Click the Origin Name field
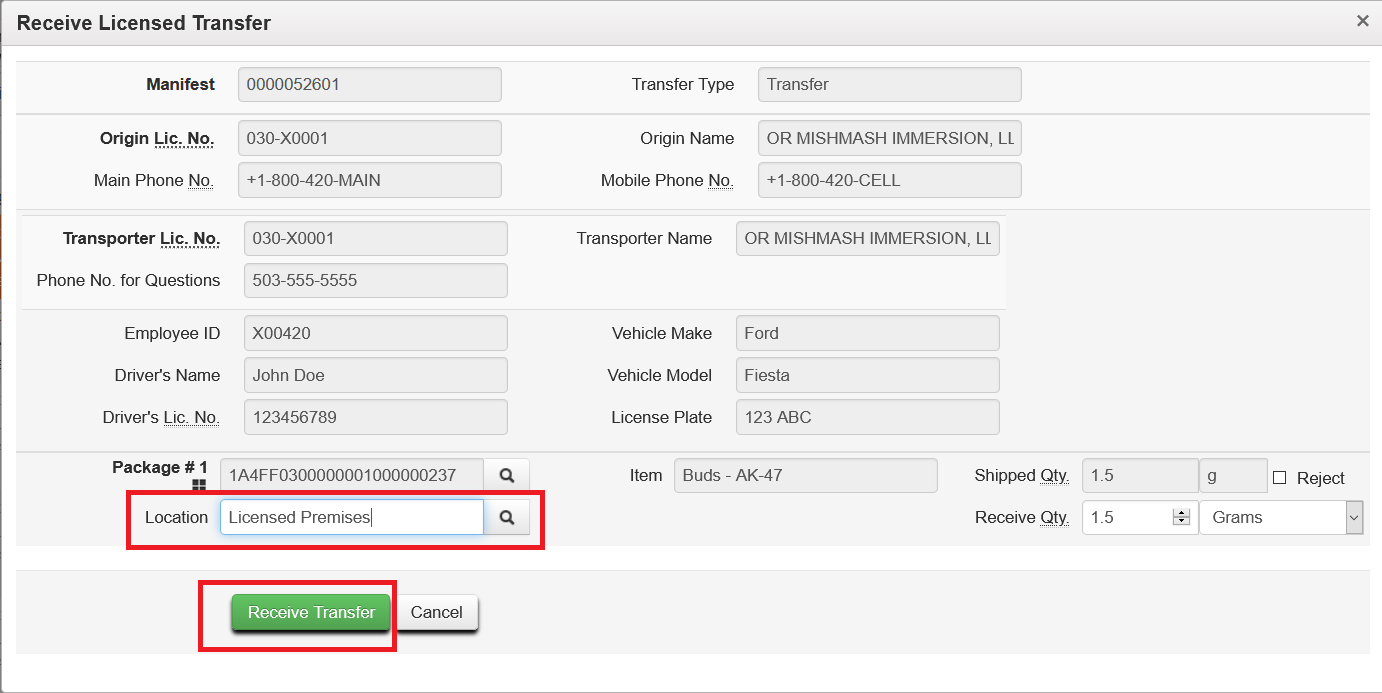This screenshot has height=693, width=1382. pyautogui.click(x=890, y=139)
